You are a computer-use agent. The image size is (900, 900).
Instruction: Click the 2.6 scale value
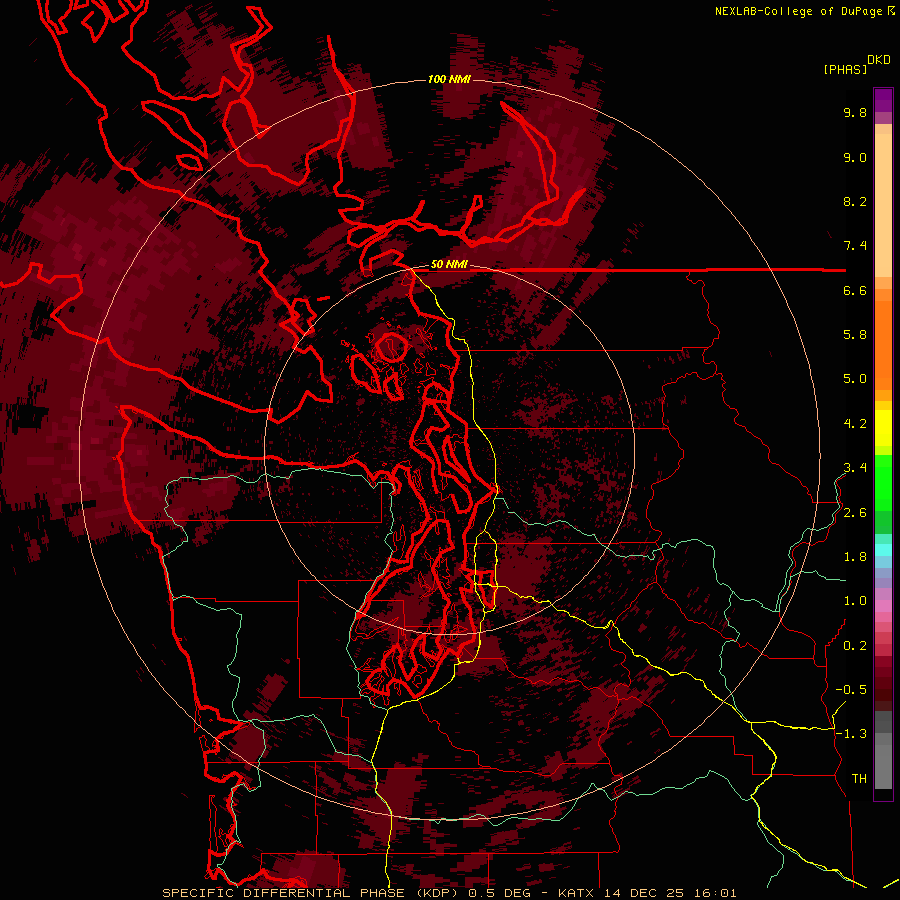pos(855,513)
